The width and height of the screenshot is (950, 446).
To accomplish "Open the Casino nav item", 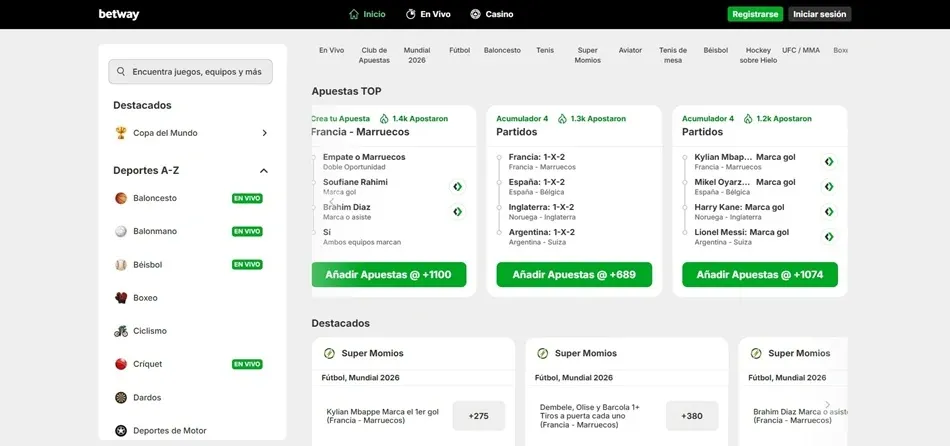I will pyautogui.click(x=492, y=14).
